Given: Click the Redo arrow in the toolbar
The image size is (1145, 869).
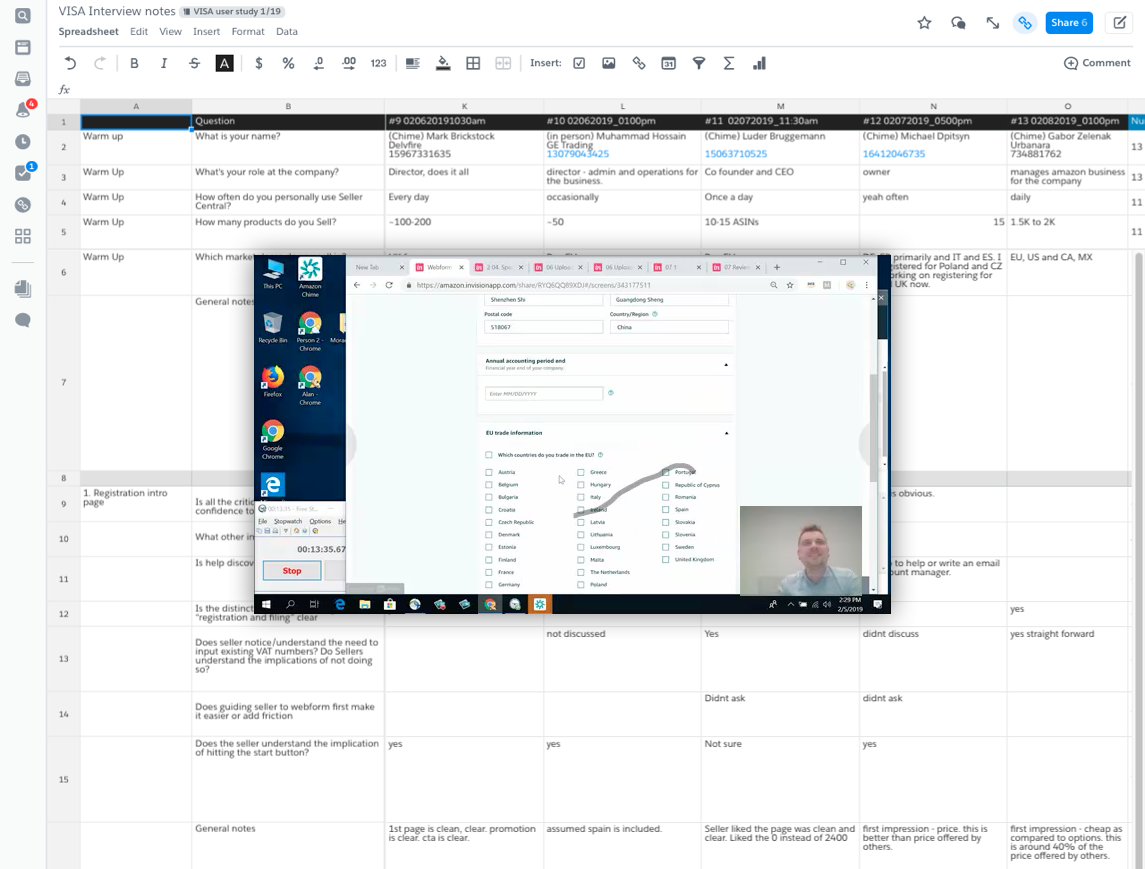Looking at the screenshot, I should point(100,64).
